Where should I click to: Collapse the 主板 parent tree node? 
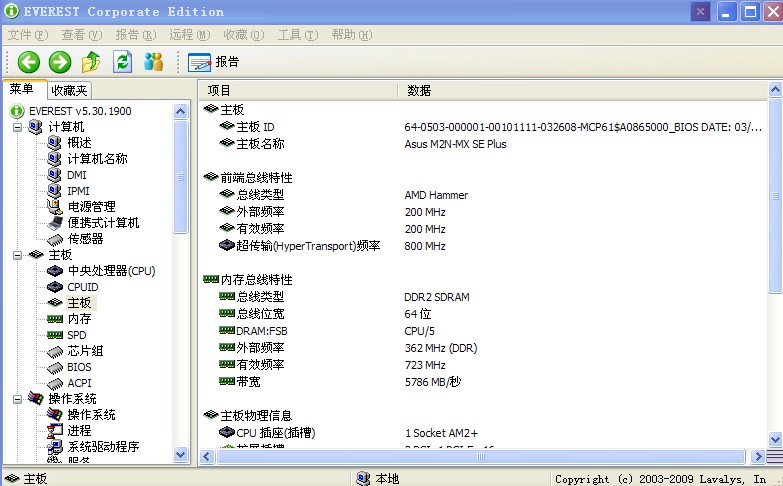17,255
